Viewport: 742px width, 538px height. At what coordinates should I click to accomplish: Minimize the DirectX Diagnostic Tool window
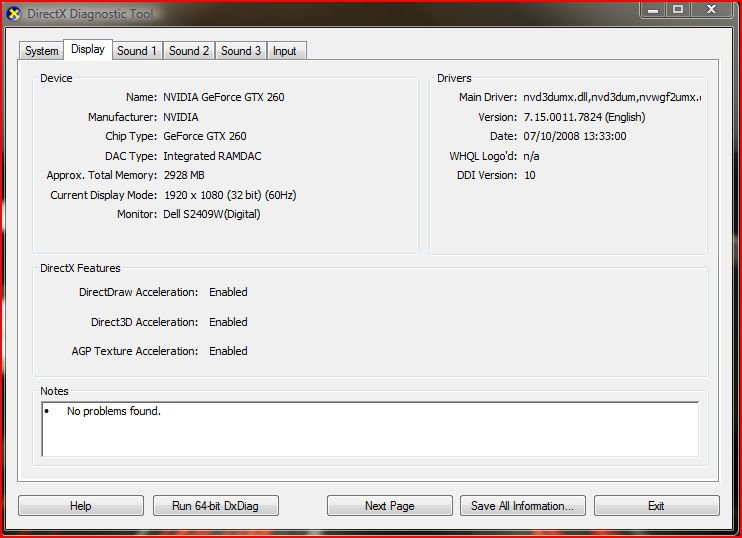653,9
